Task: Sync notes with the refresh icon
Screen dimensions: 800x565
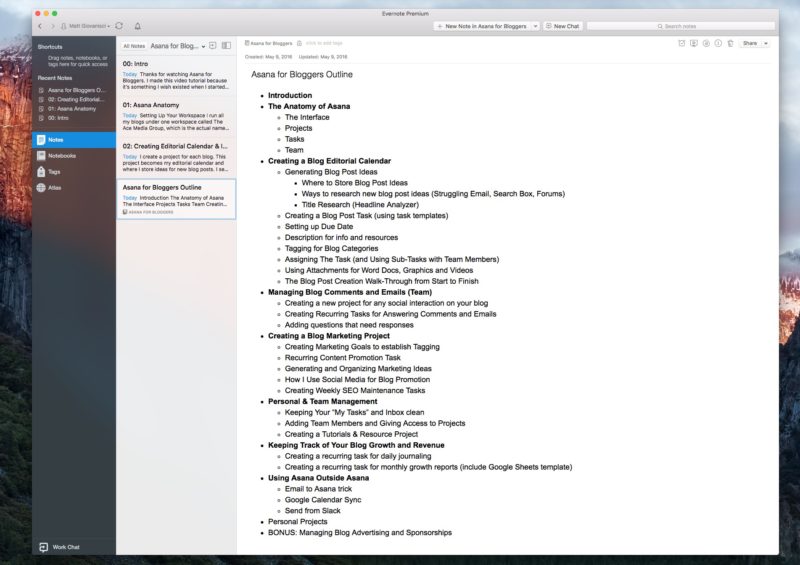Action: tap(119, 26)
